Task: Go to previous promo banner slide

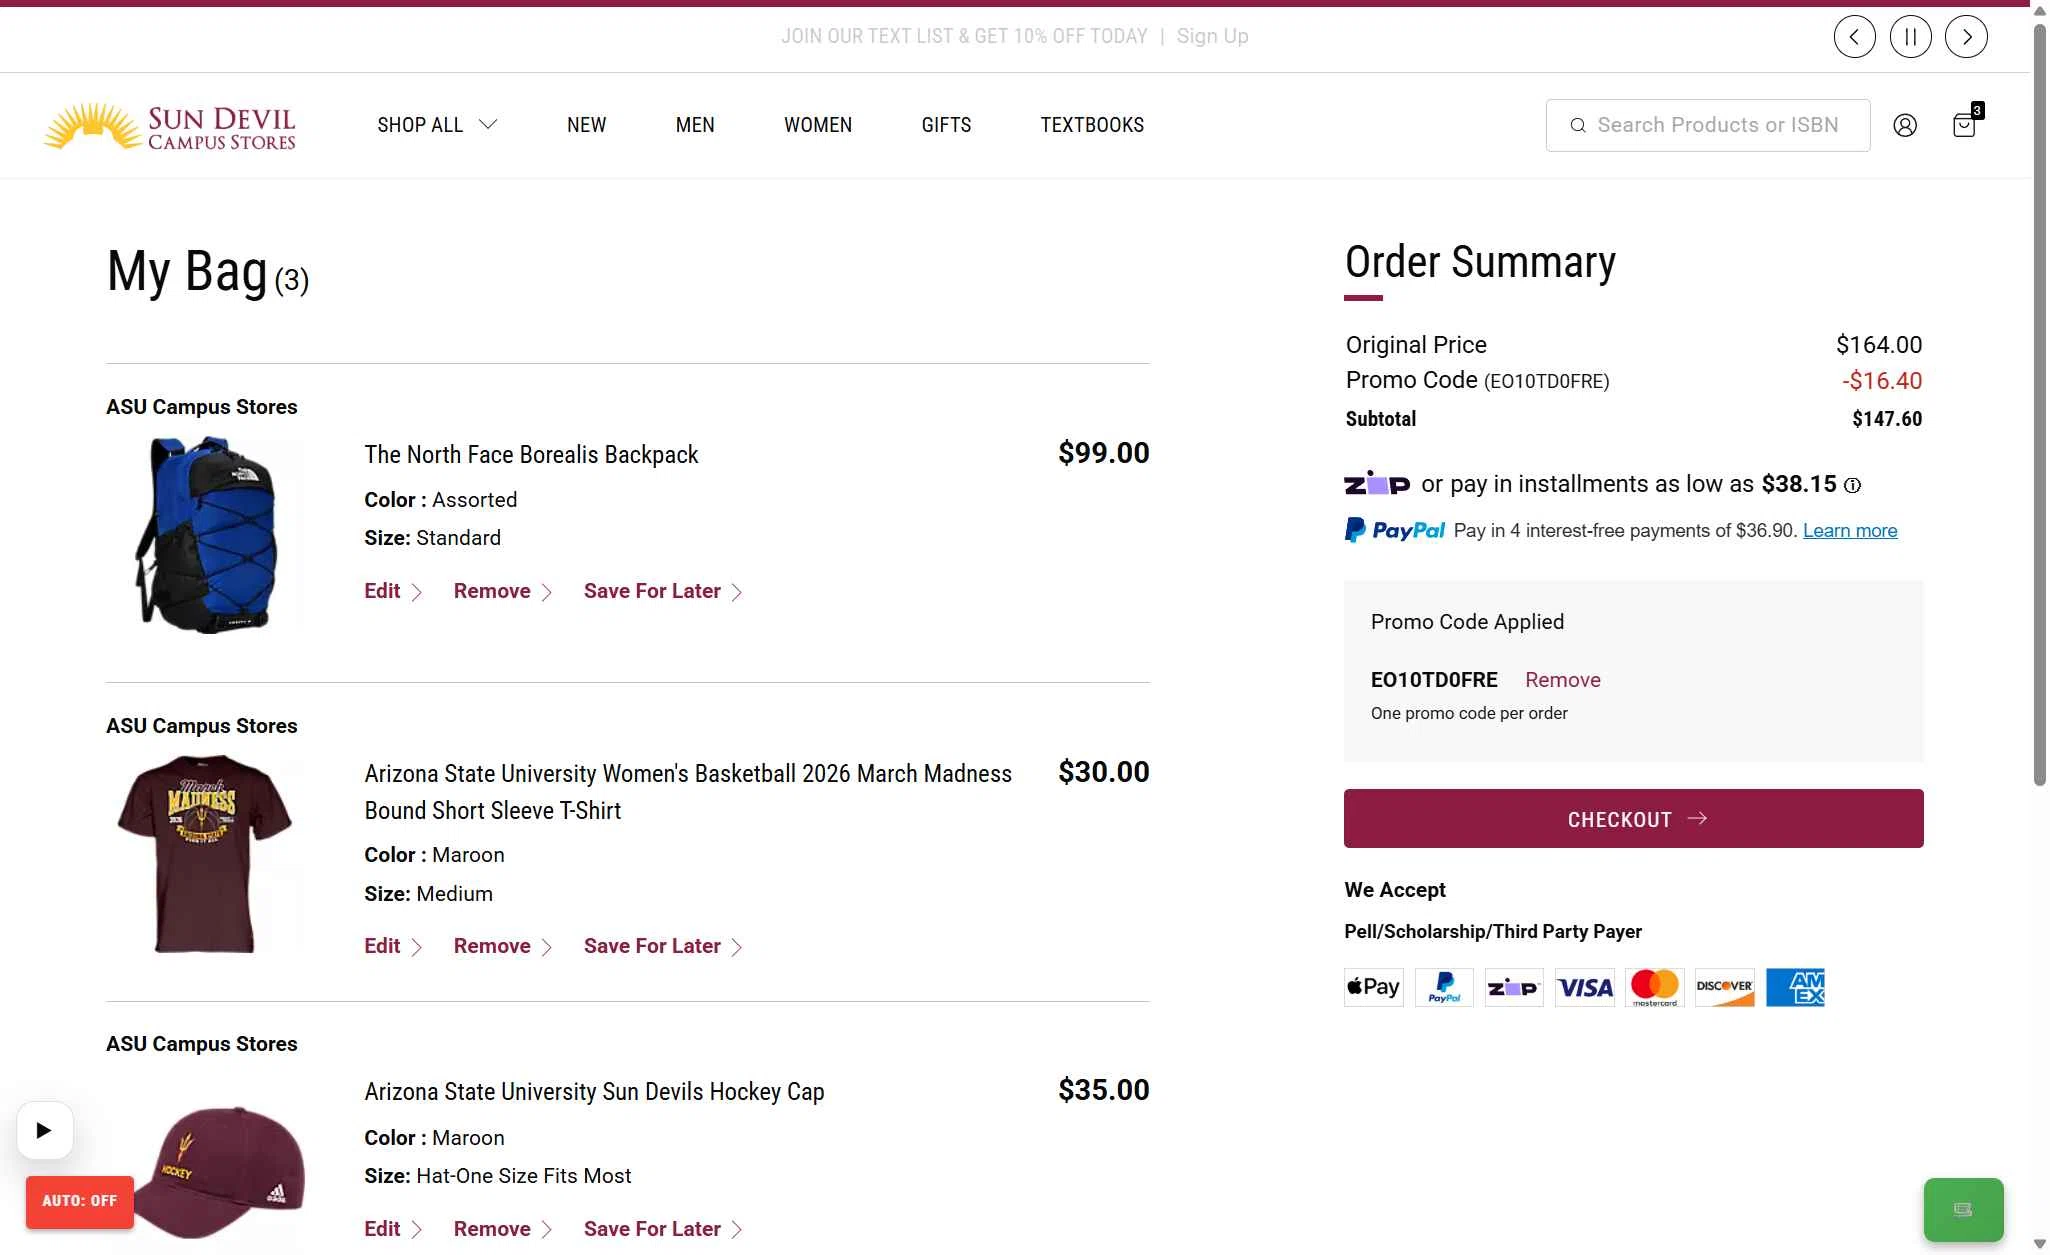Action: coord(1854,37)
